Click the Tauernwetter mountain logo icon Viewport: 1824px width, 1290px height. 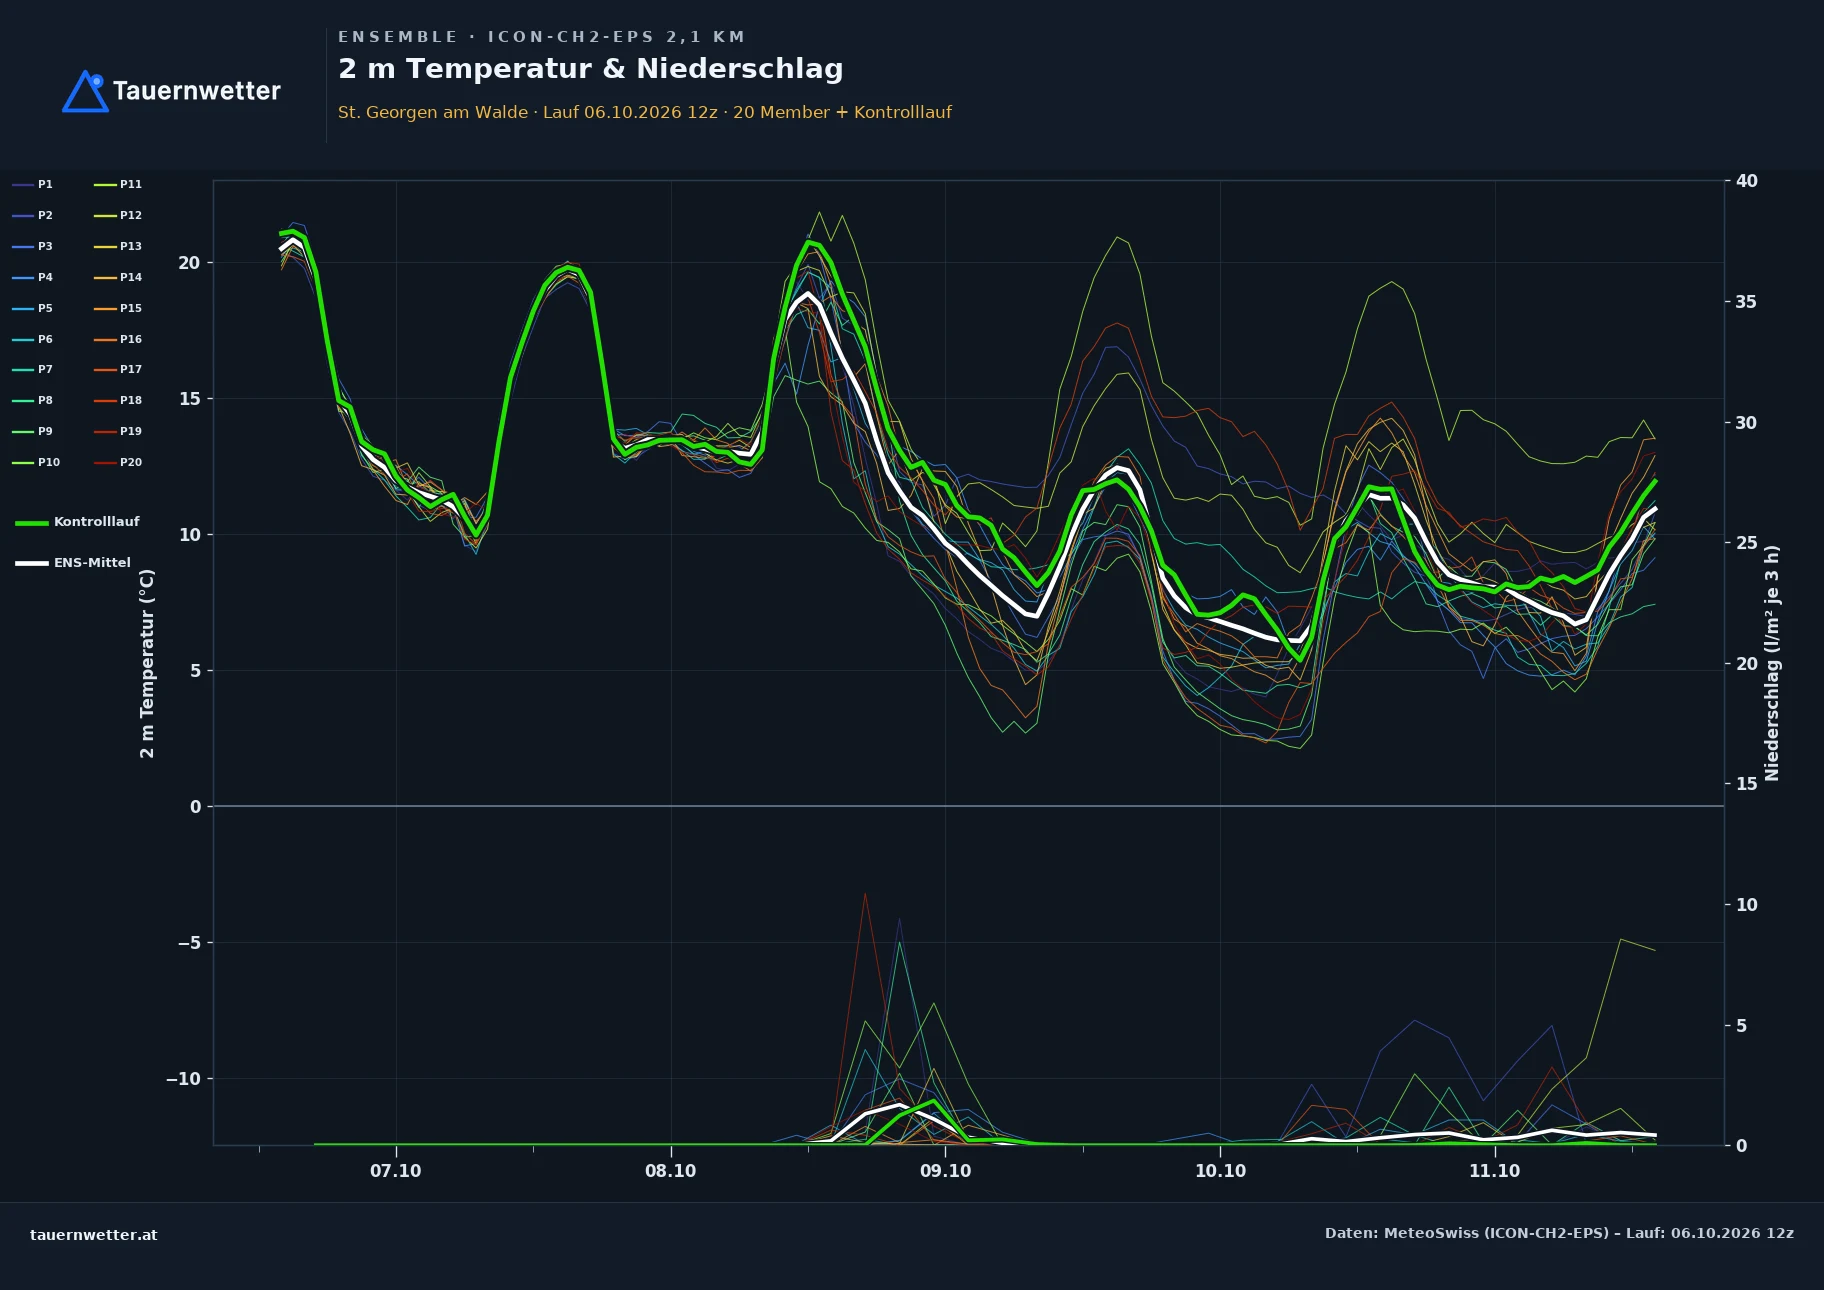pos(85,91)
